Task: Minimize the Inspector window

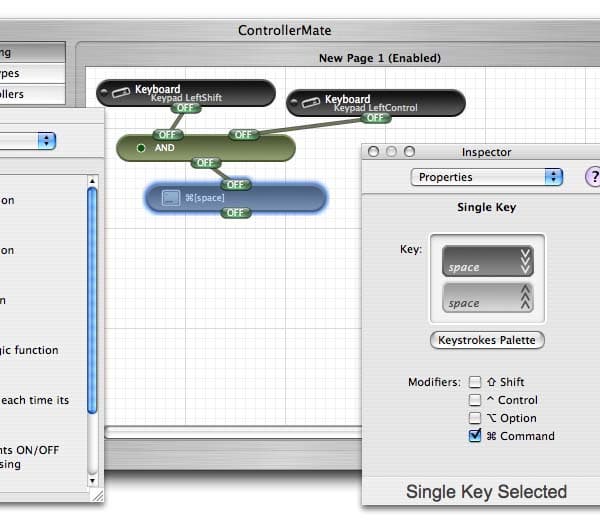Action: tap(391, 152)
